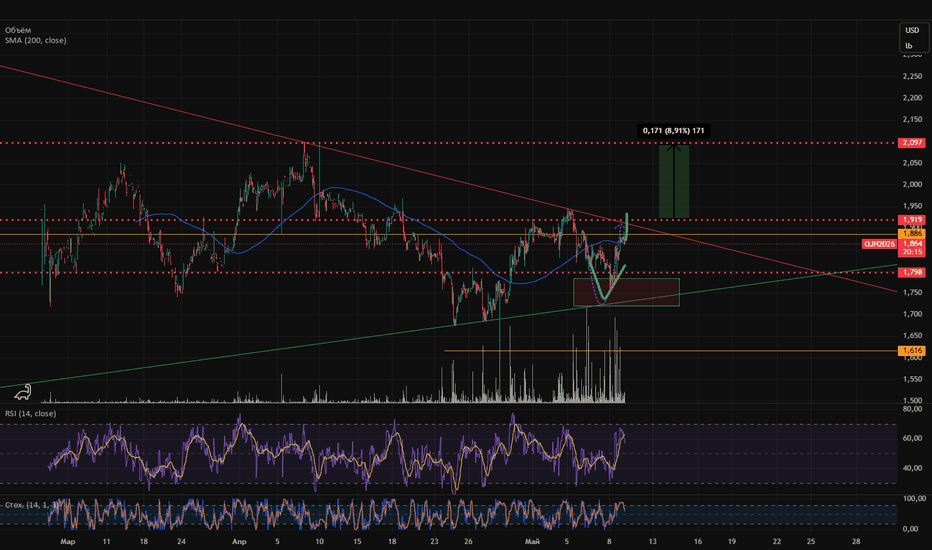Select the red shaded rectangle support zone
The height and width of the screenshot is (550, 932).
tap(626, 293)
